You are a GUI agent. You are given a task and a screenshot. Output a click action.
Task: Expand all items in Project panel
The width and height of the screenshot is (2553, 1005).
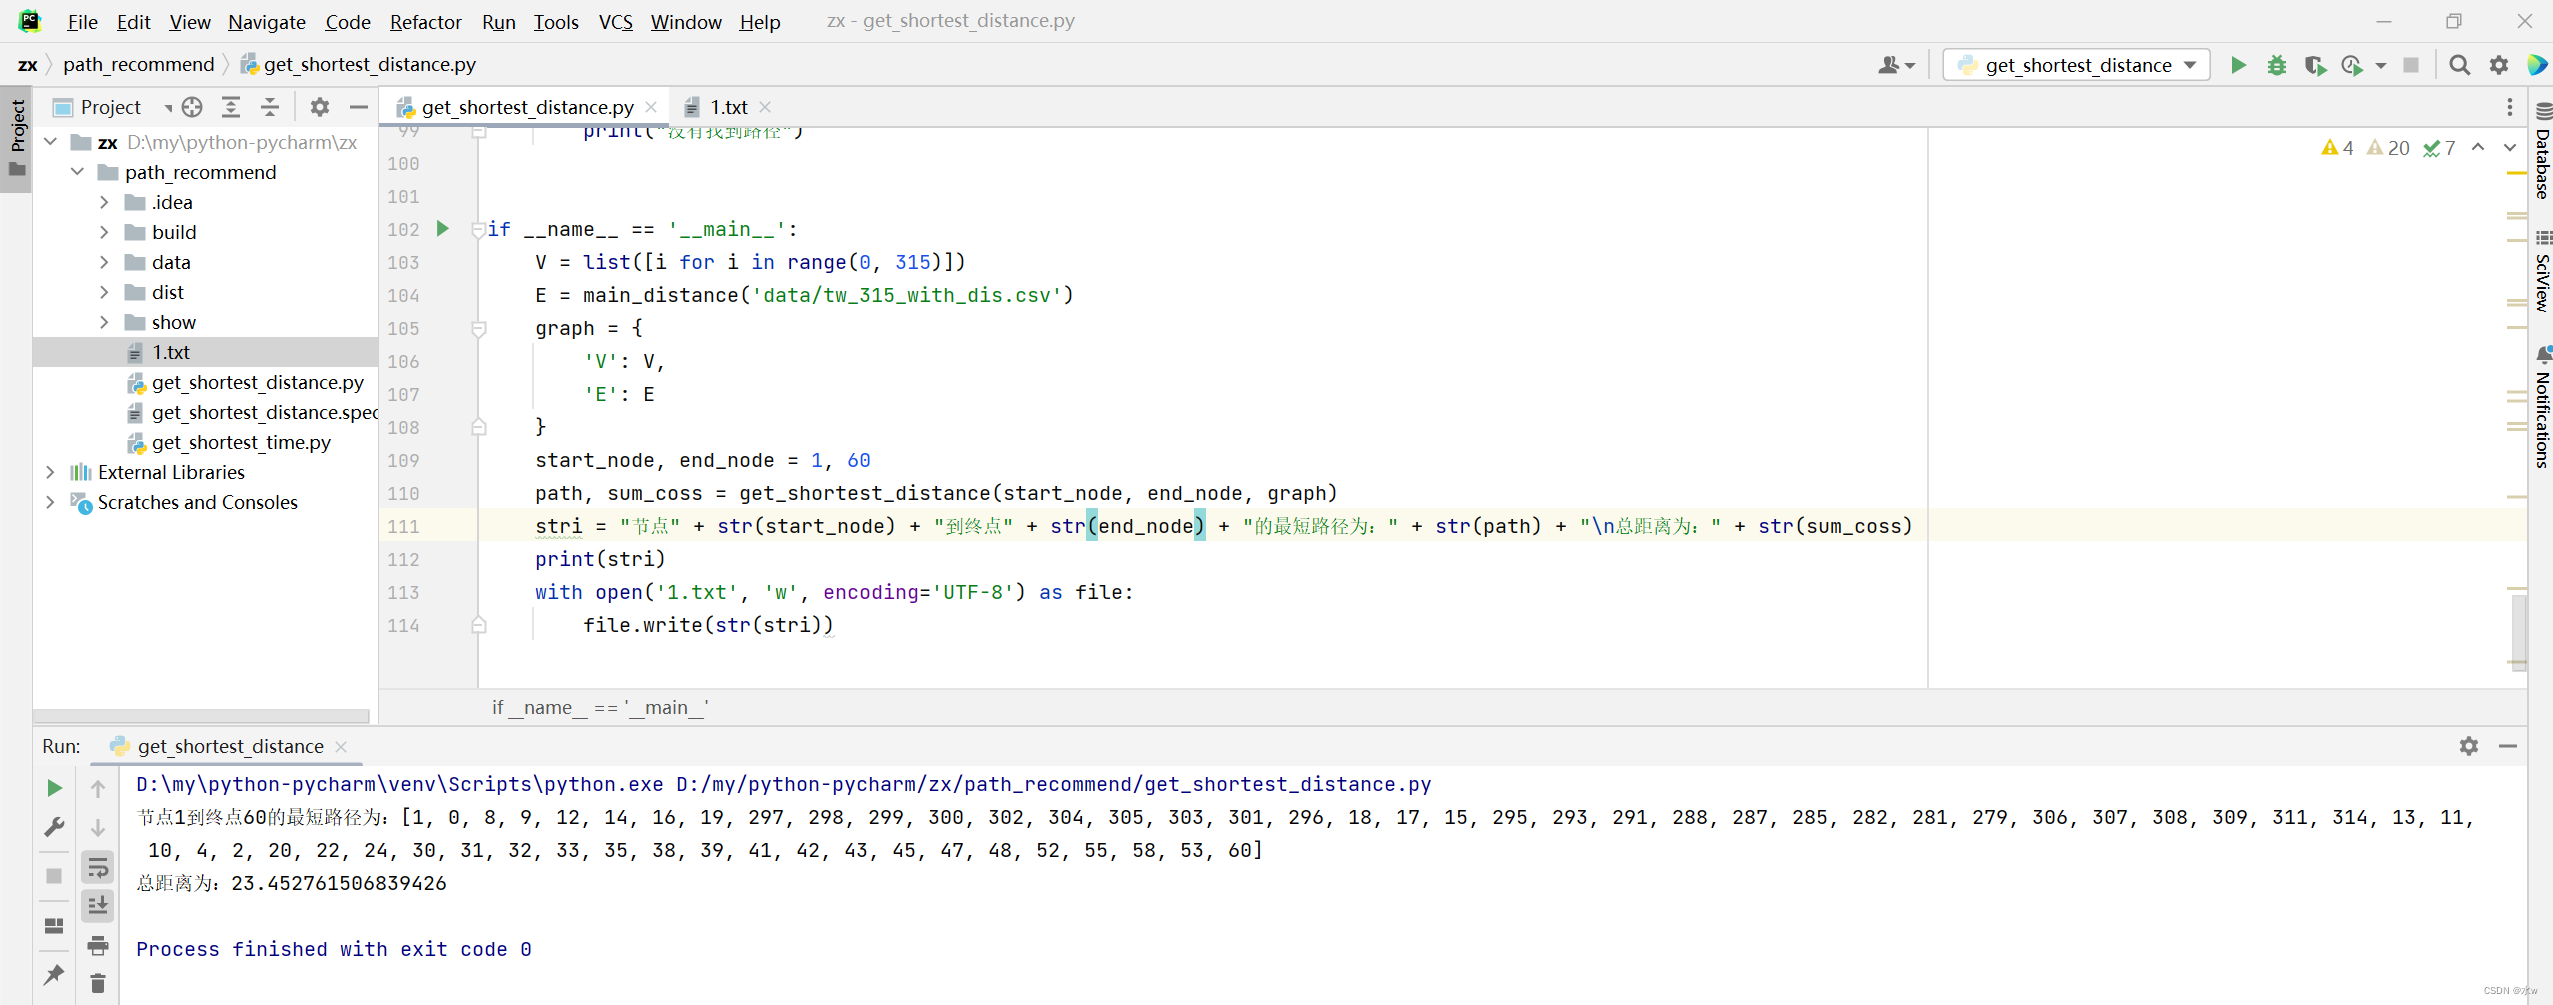(x=231, y=107)
